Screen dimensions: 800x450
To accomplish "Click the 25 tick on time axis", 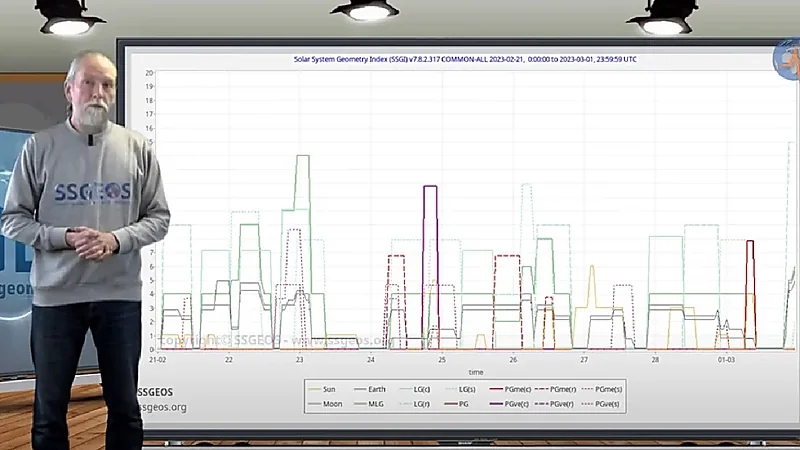I will 441,359.
